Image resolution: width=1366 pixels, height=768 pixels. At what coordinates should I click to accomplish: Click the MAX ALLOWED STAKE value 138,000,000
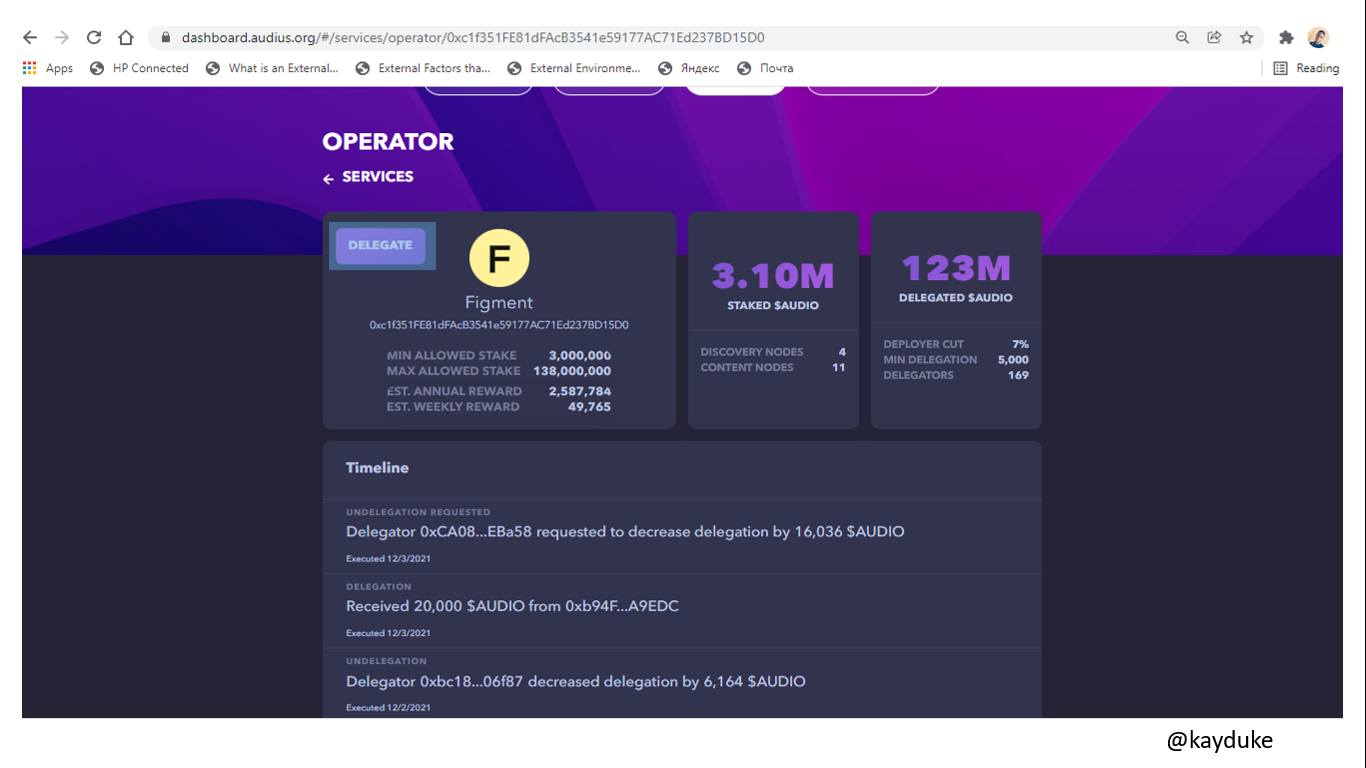(x=572, y=371)
